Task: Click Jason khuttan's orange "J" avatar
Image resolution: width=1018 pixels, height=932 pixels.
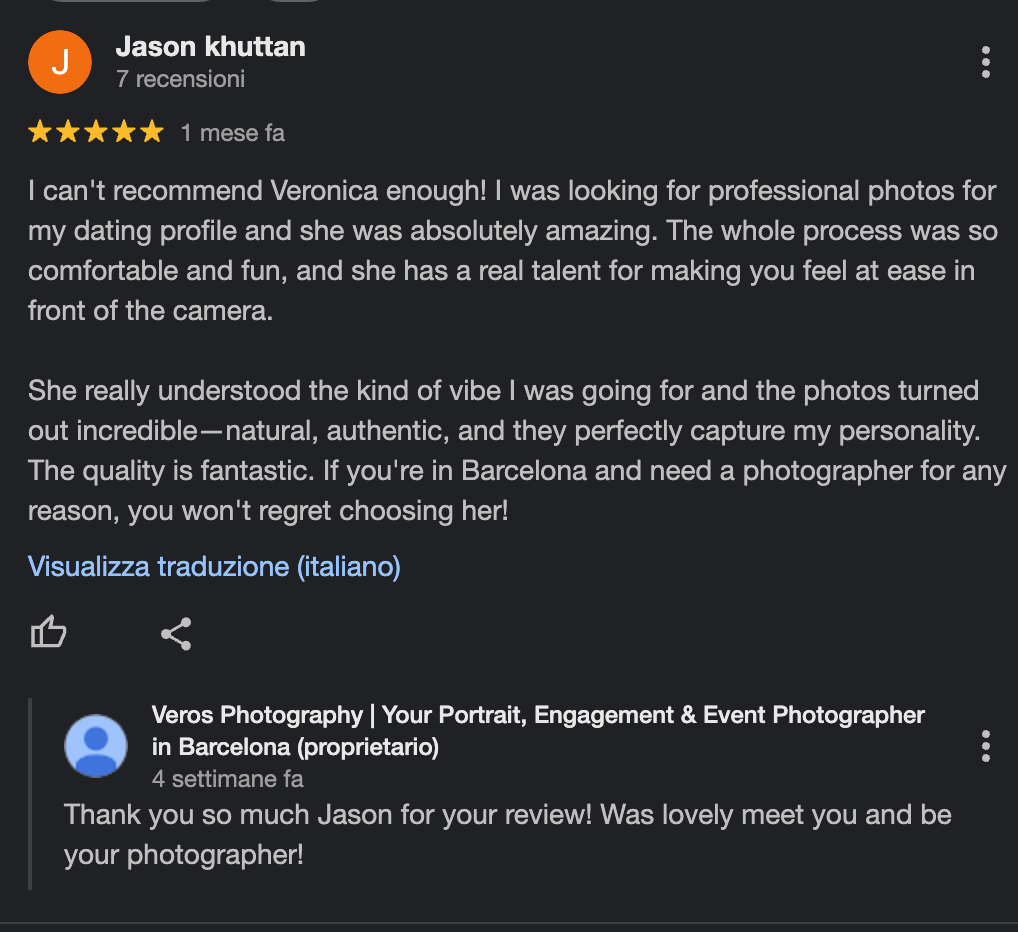Action: 60,62
